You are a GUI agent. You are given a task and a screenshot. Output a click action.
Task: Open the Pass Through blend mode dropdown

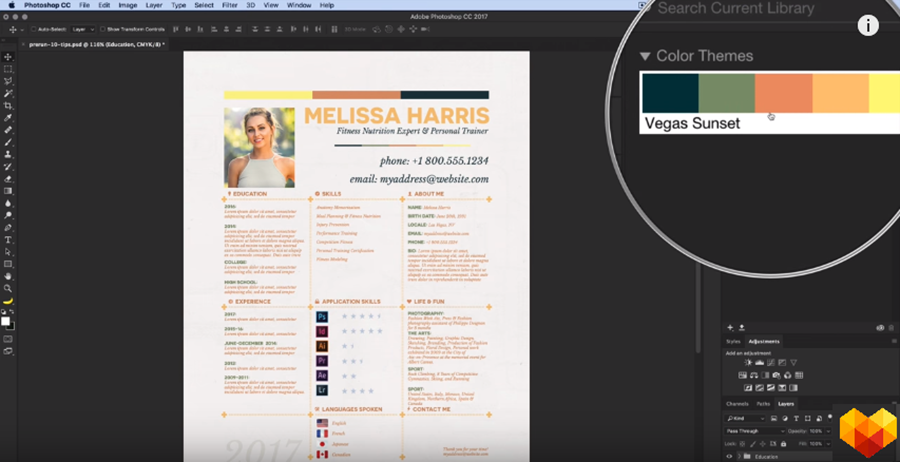(756, 430)
